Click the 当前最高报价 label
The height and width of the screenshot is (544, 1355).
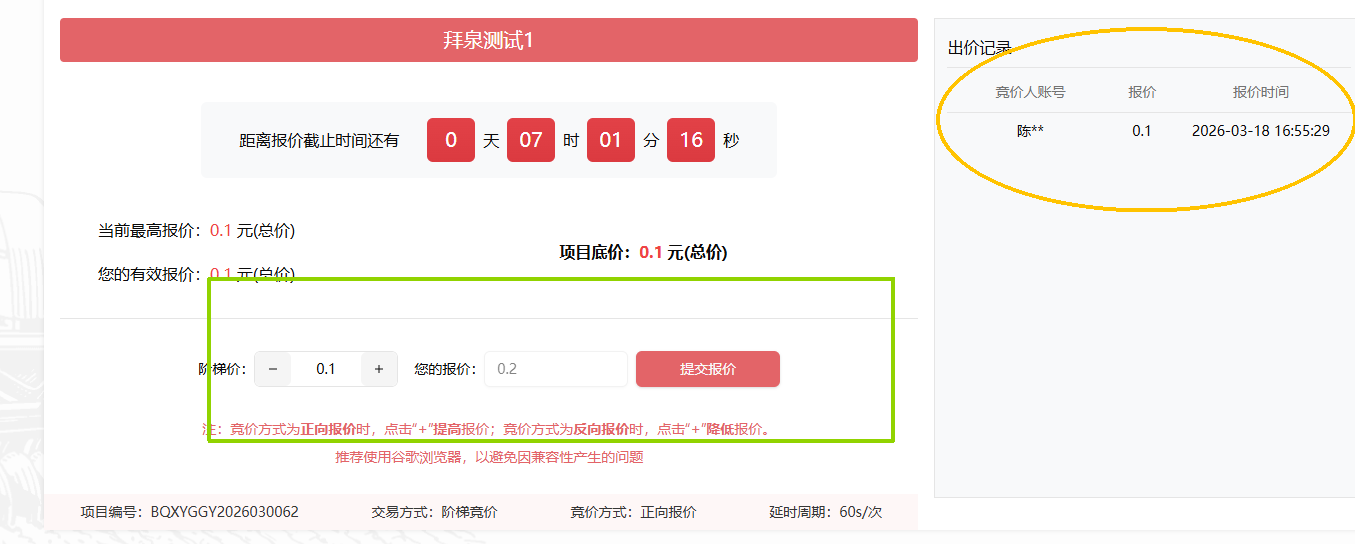coord(150,231)
